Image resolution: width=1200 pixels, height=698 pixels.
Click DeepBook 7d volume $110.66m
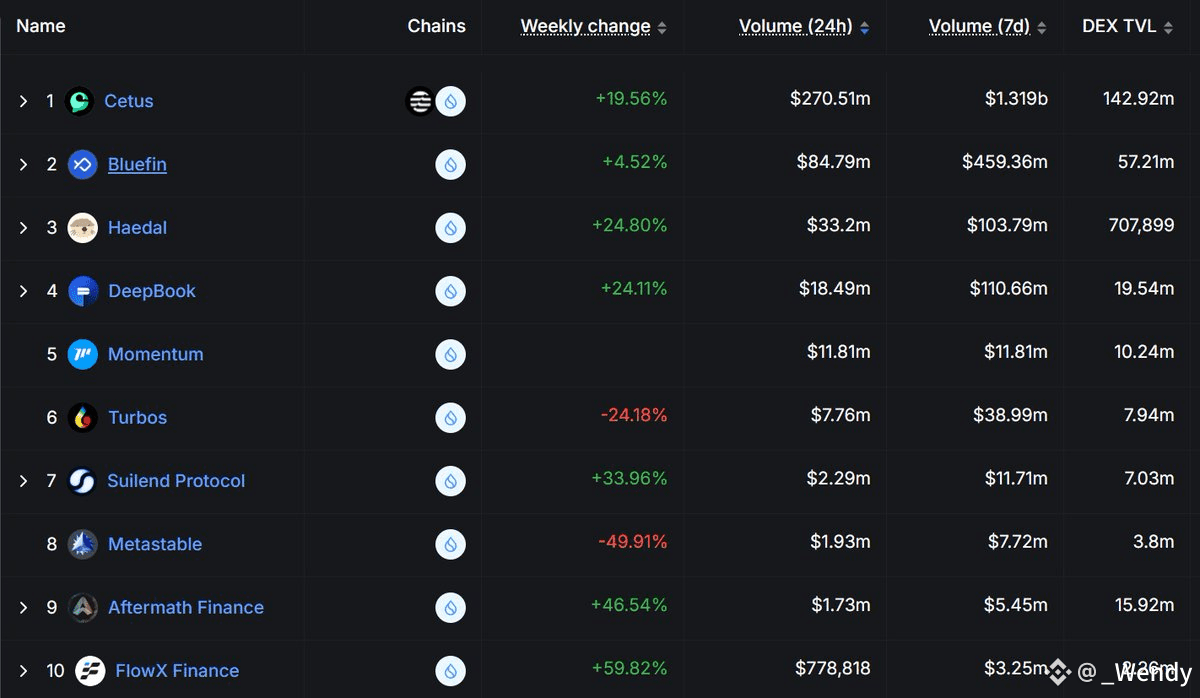click(x=1009, y=288)
